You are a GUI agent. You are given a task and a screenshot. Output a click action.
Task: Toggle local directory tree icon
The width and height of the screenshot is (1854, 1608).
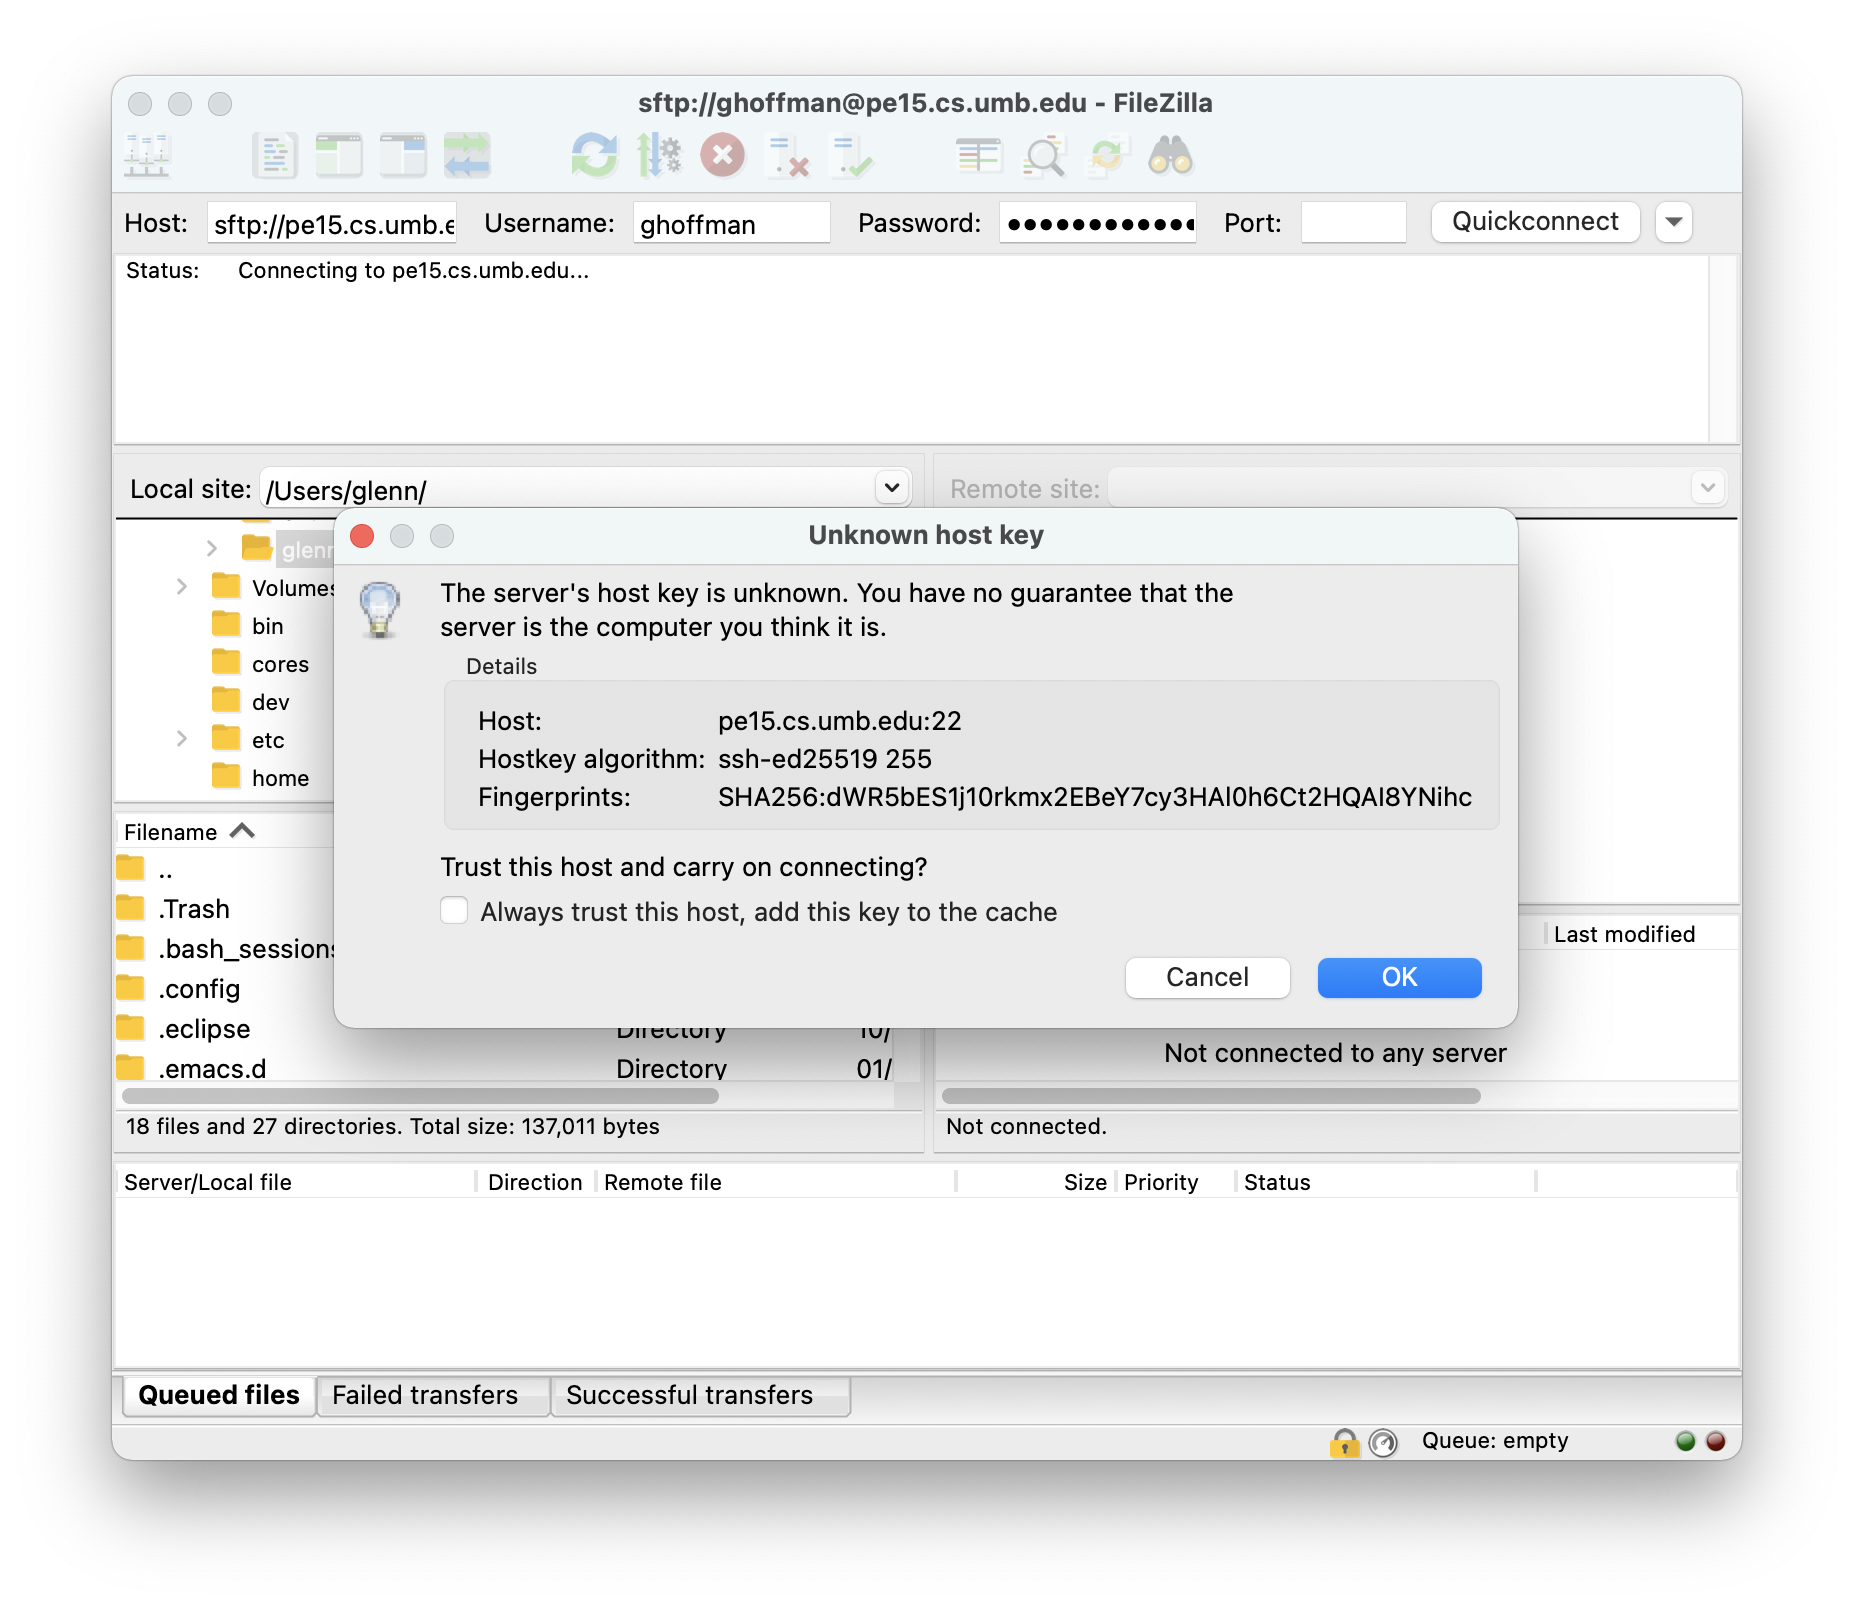339,156
